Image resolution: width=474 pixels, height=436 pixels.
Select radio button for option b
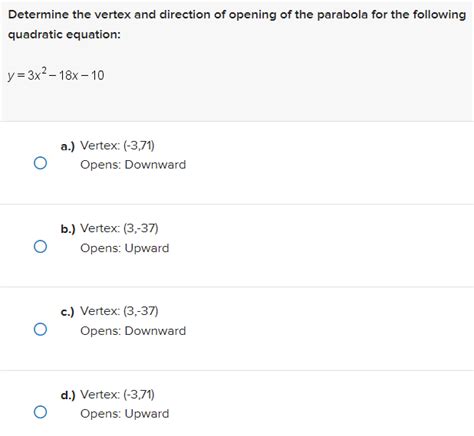coord(40,247)
